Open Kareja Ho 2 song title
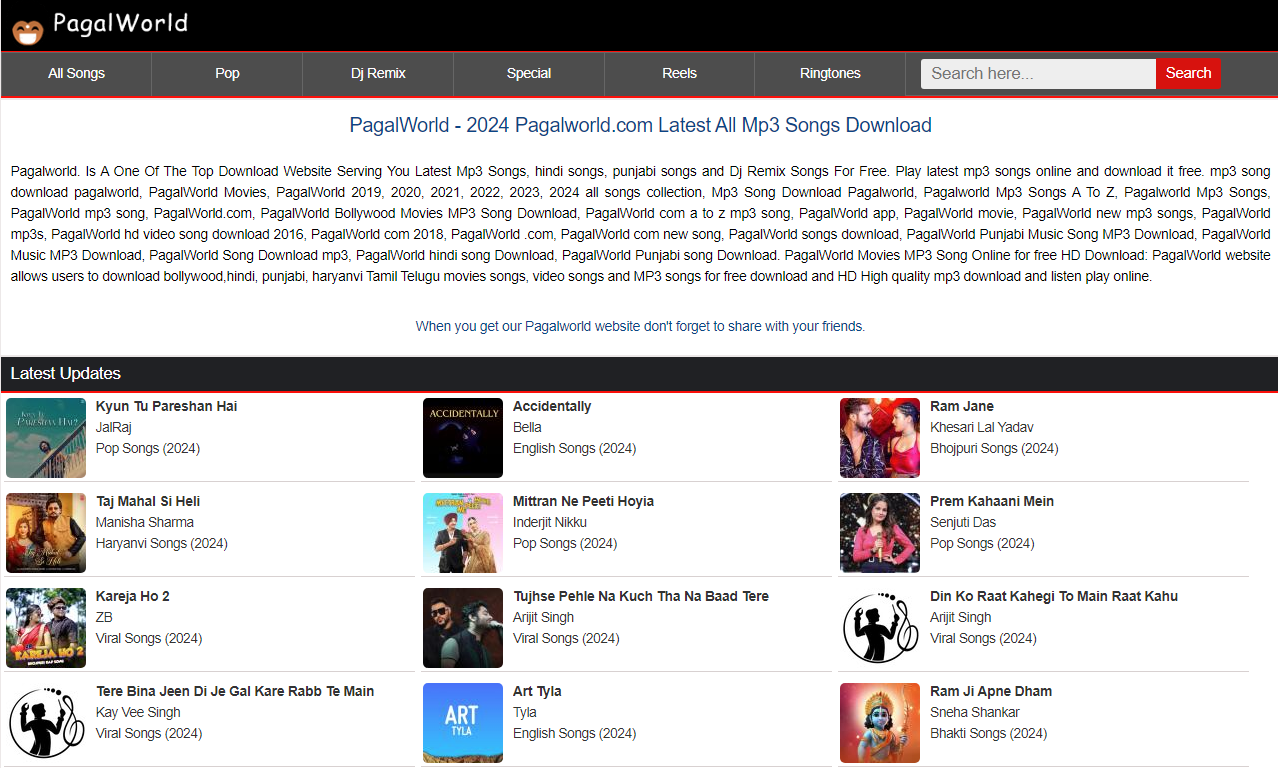The image size is (1278, 768). 133,596
